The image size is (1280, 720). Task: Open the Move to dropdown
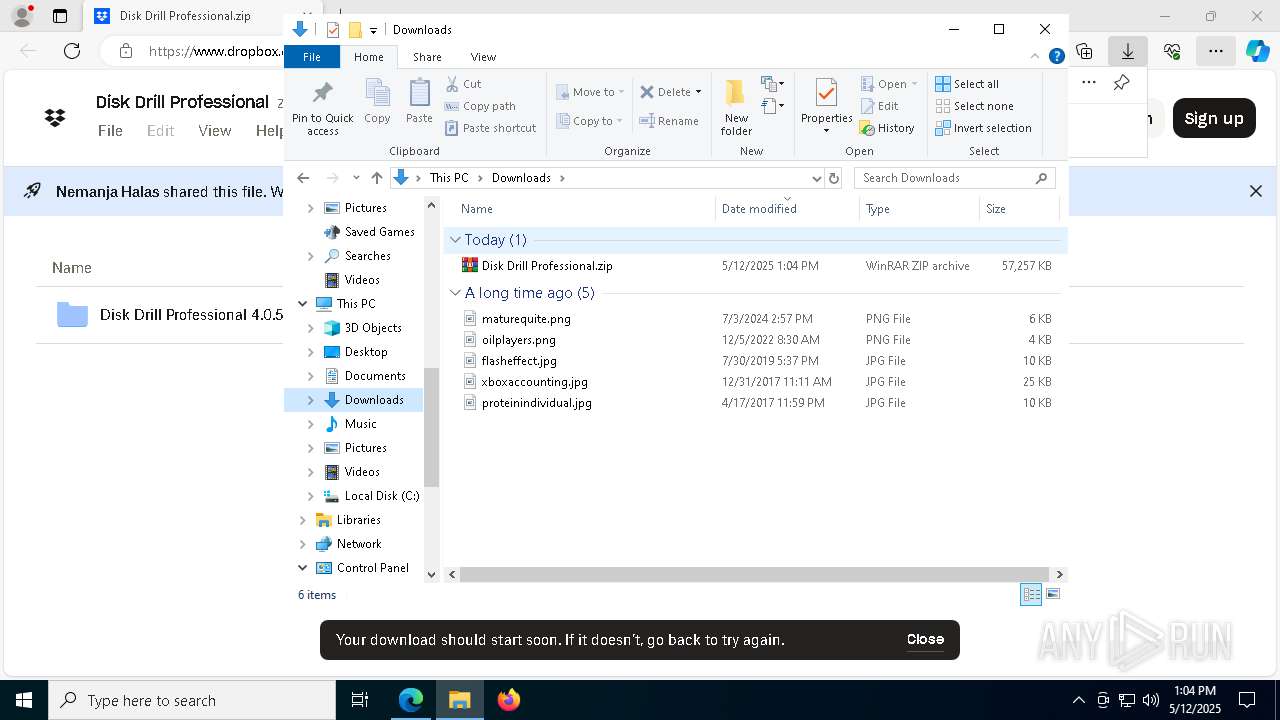590,92
